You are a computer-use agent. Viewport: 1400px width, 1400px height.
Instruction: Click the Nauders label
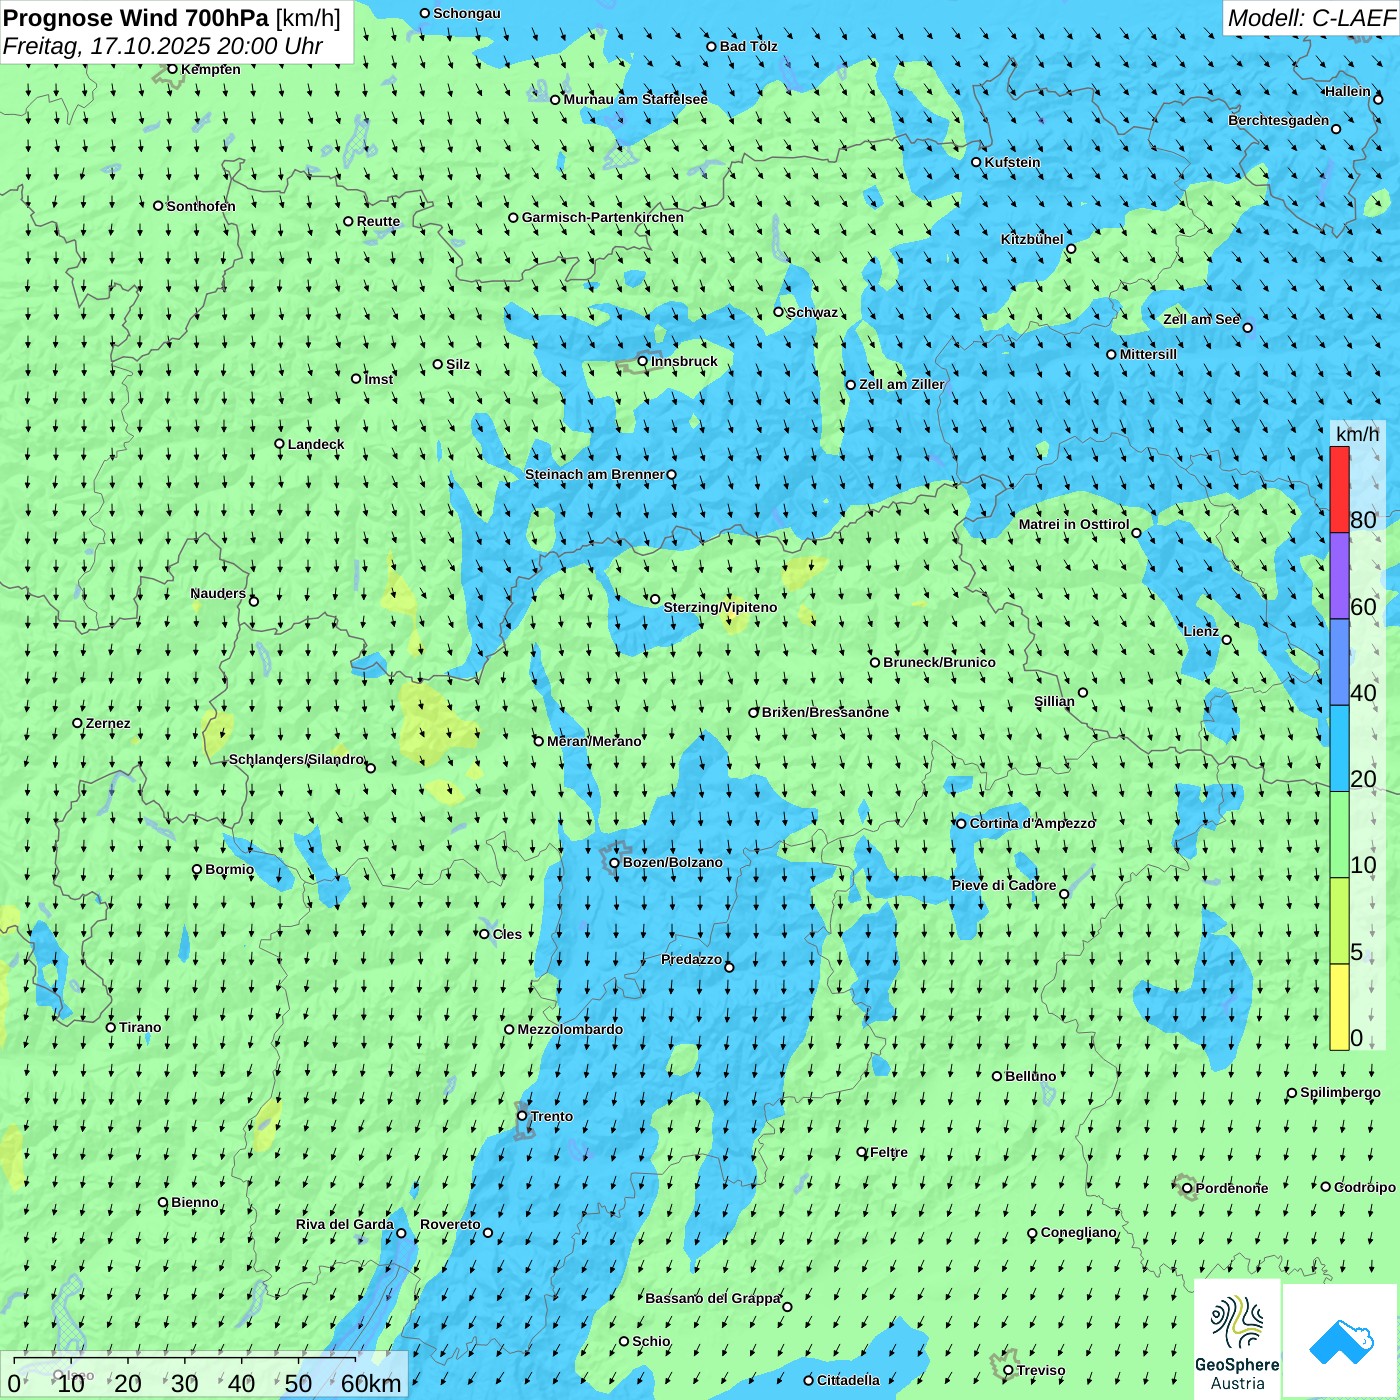click(218, 593)
